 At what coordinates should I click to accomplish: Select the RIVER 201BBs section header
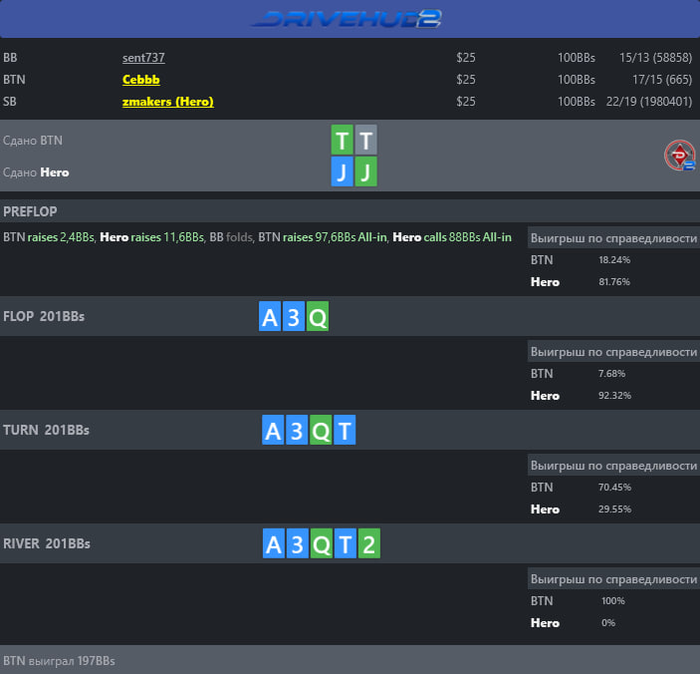click(x=350, y=544)
